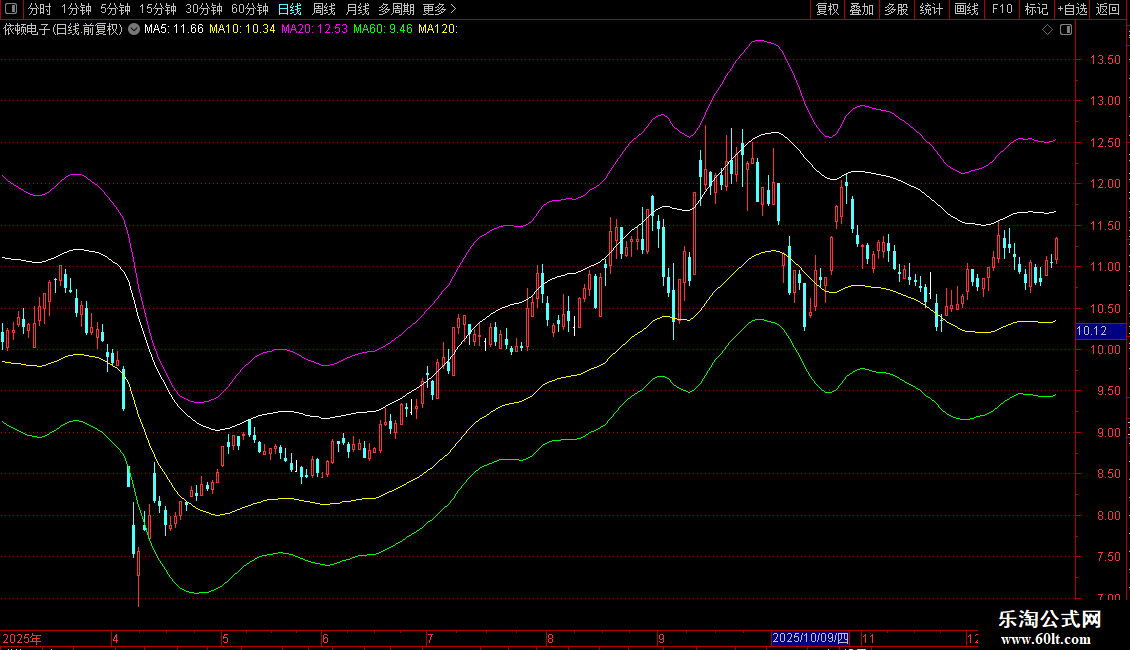1130x650 pixels.
Task: Select the 5分钟 period tab
Action: tap(115, 9)
